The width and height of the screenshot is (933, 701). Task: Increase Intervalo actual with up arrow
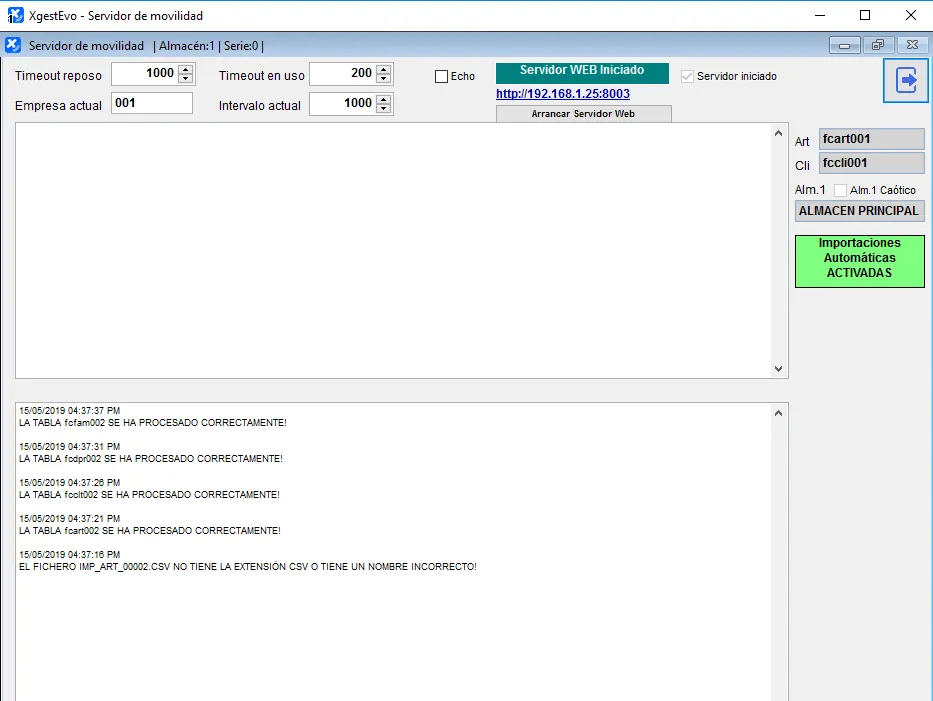click(385, 99)
